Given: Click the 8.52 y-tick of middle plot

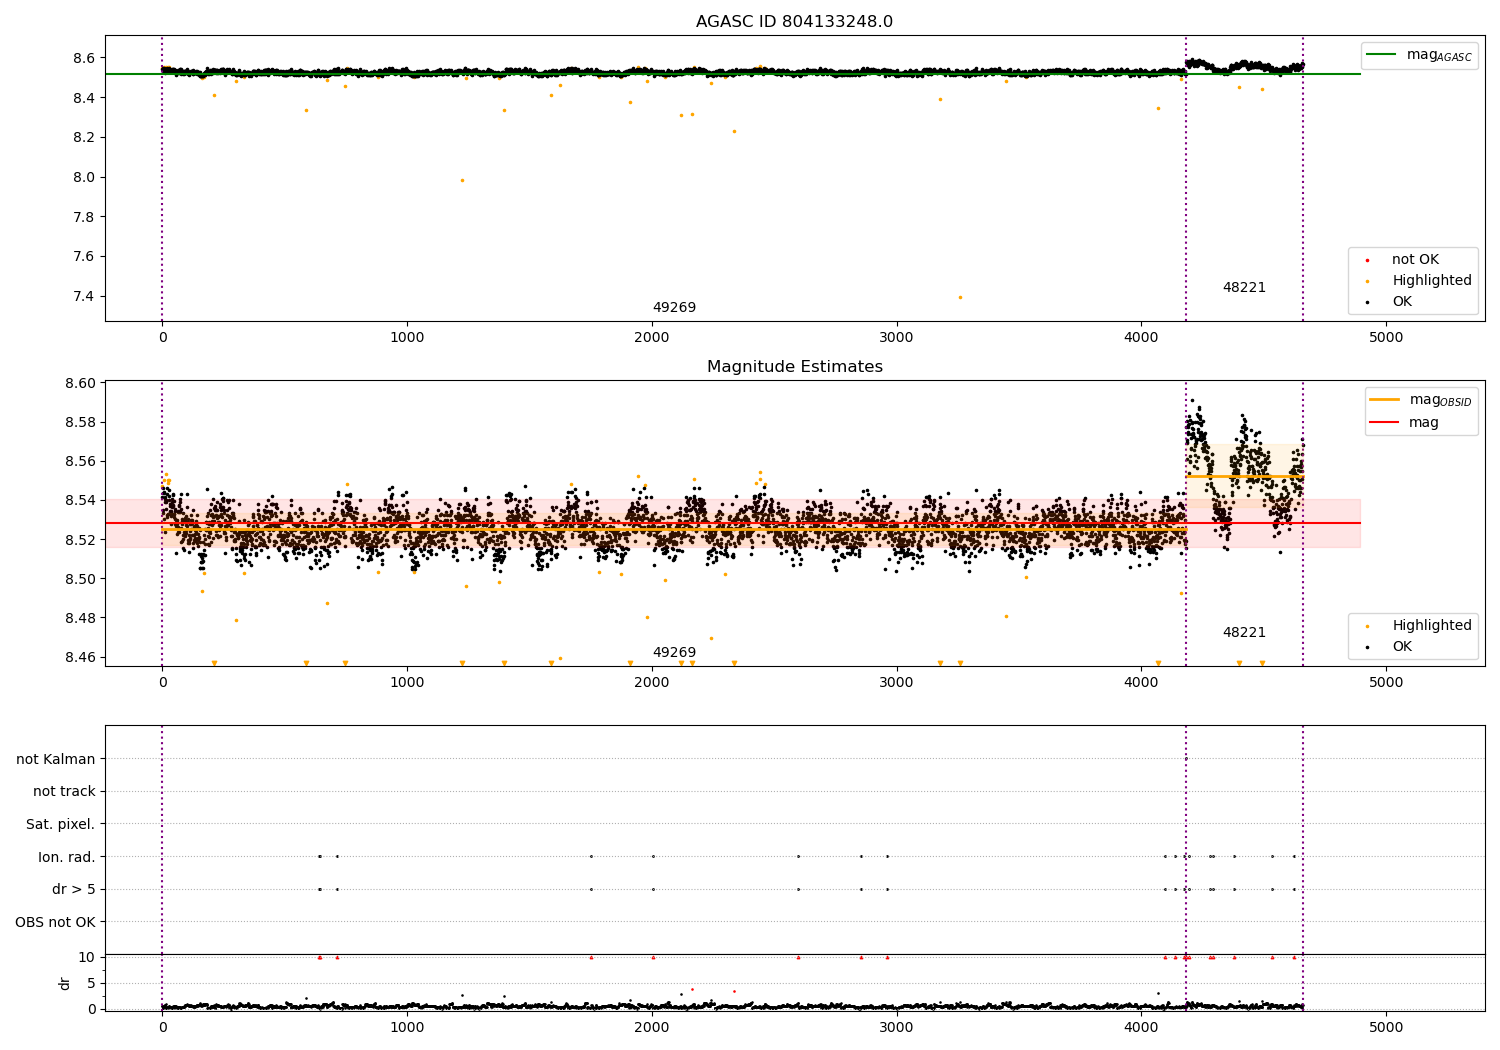Looking at the screenshot, I should [80, 540].
